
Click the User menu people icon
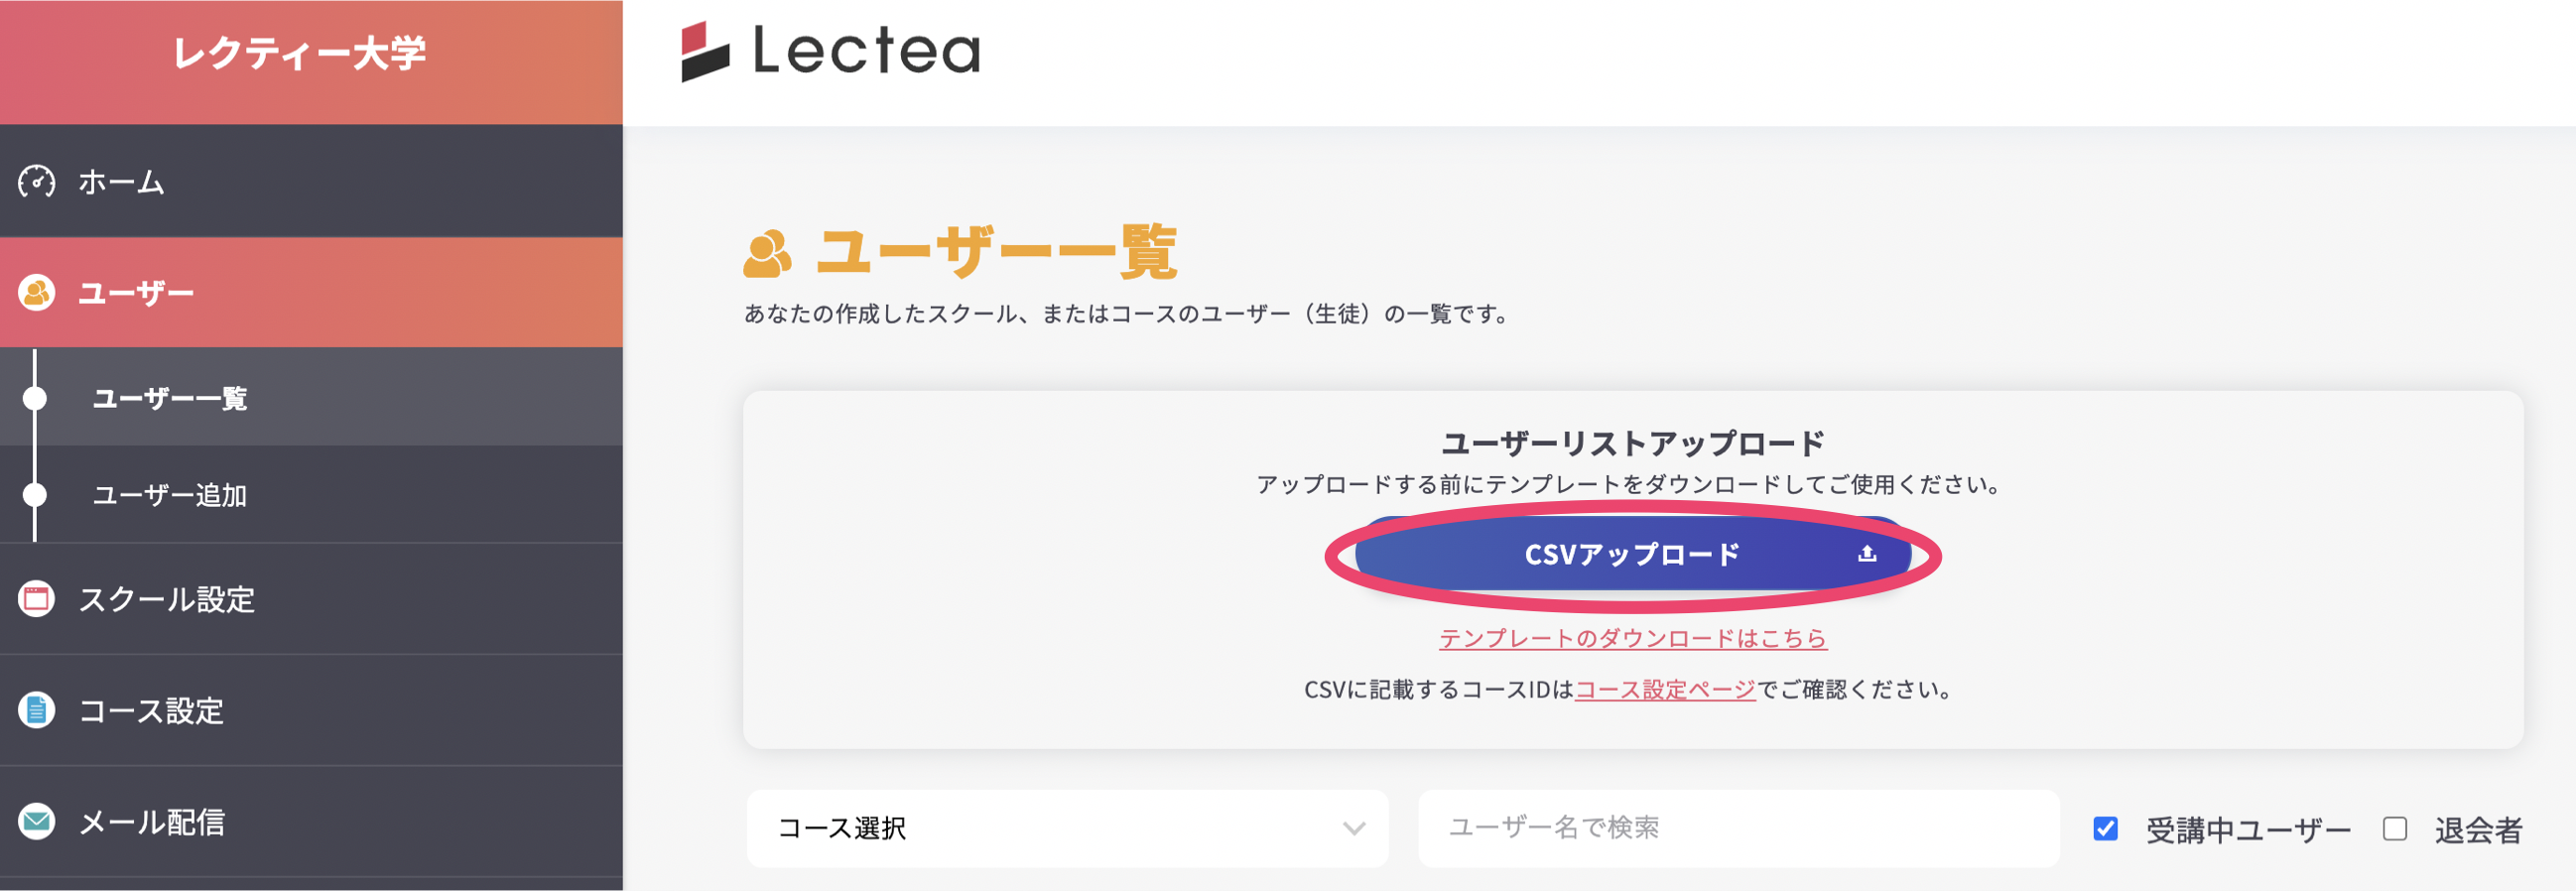[x=37, y=293]
